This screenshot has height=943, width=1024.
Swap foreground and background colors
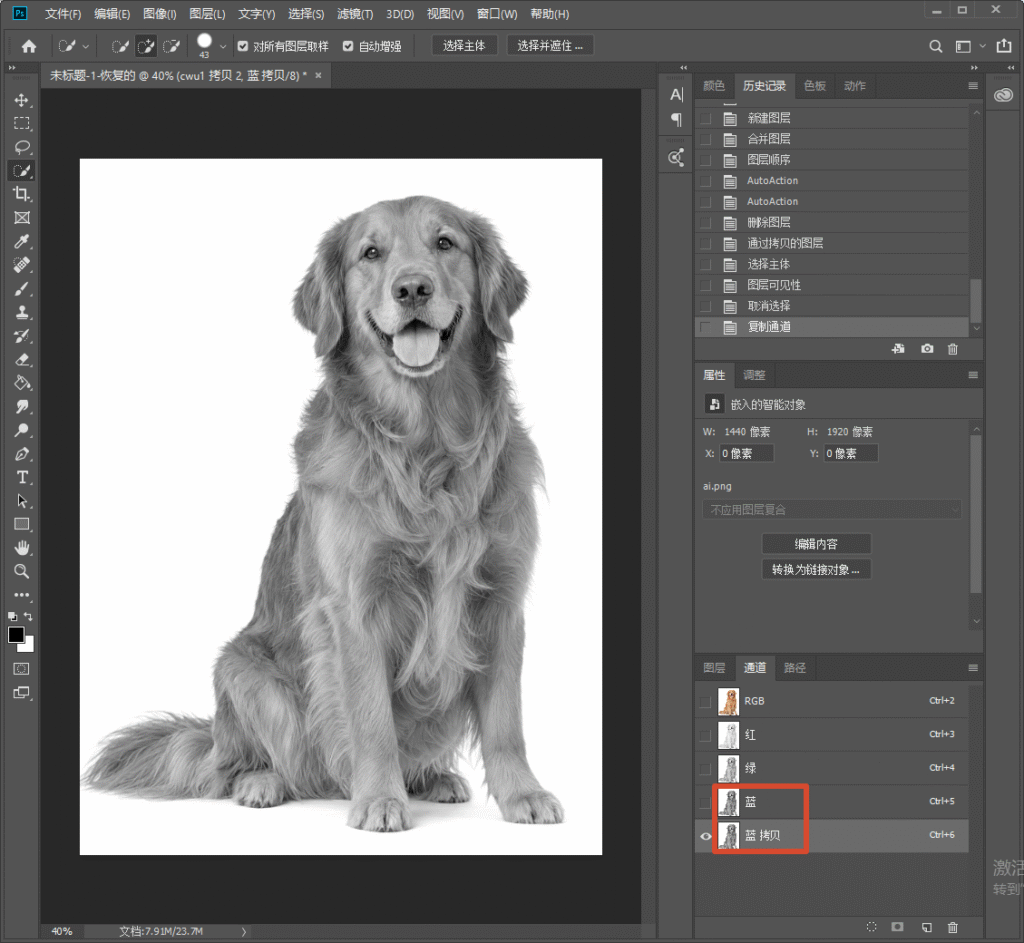28,616
